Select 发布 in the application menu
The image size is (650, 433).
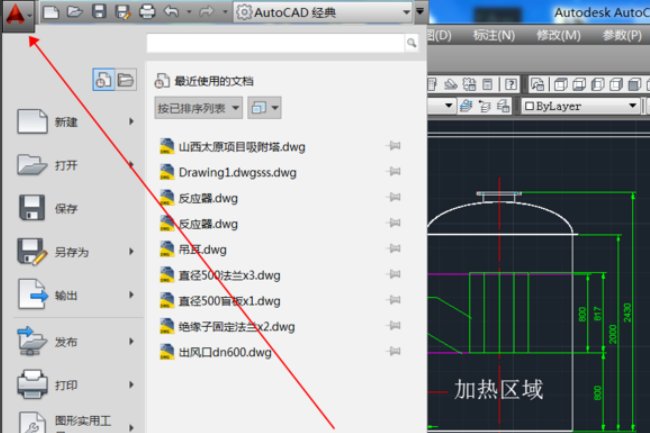pos(77,342)
